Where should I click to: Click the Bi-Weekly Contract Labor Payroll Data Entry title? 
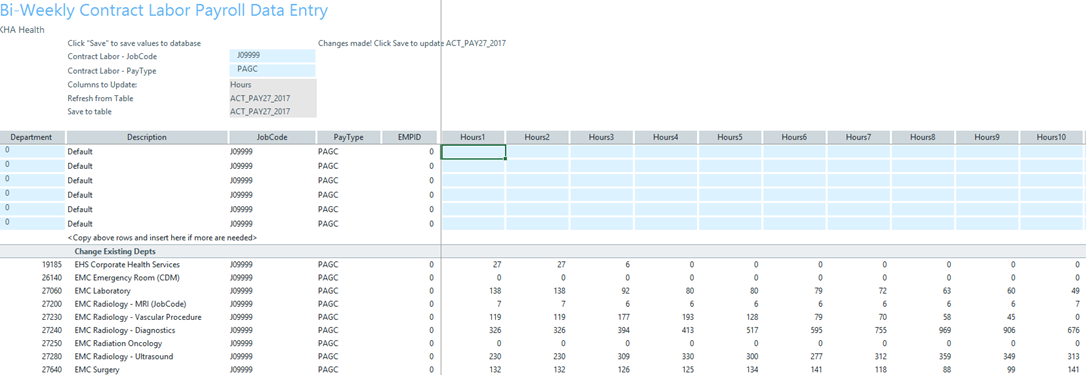coord(164,10)
